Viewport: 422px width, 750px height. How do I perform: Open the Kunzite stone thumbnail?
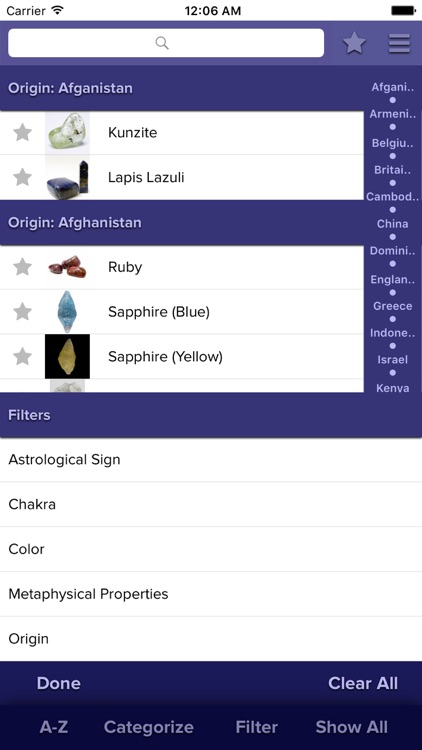pyautogui.click(x=67, y=132)
